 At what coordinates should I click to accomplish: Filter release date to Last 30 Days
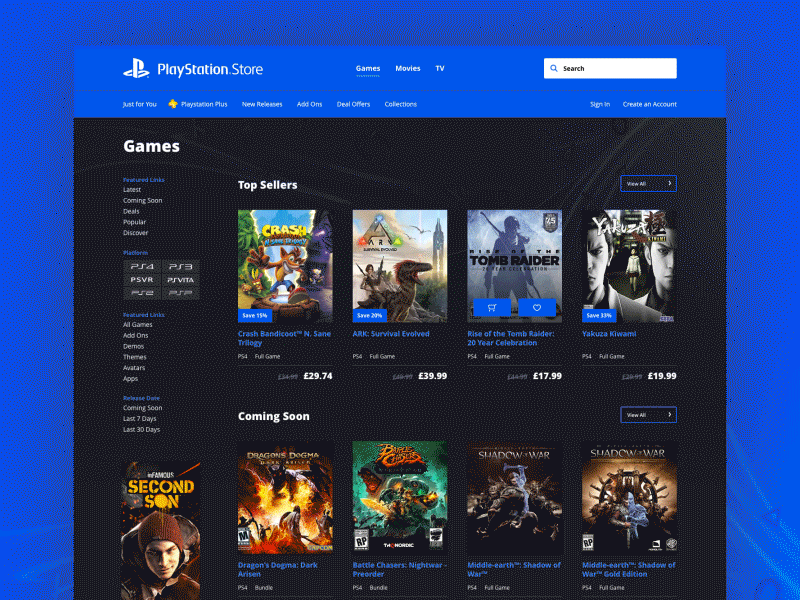[141, 430]
